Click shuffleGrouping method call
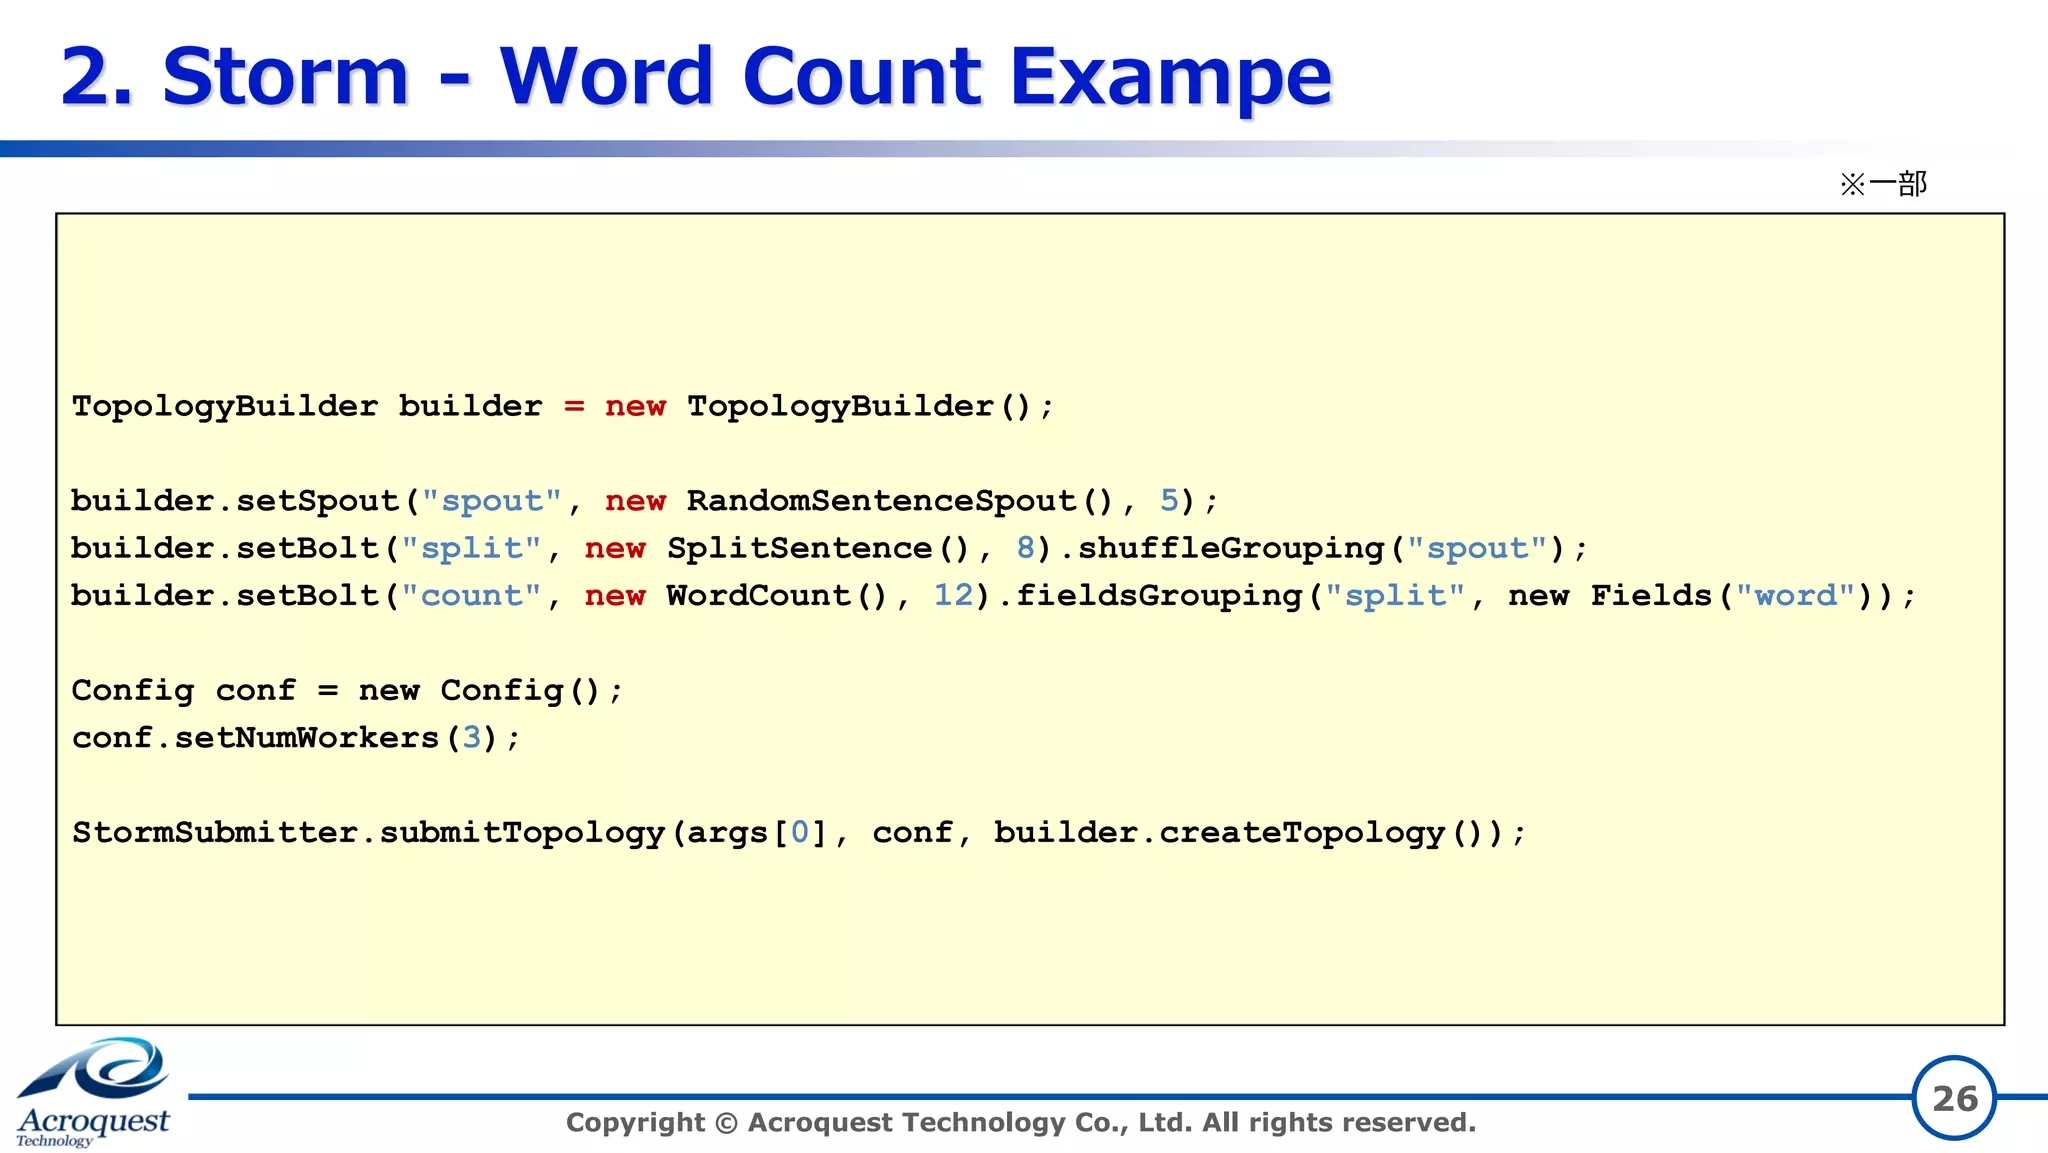Viewport: 2048px width, 1153px height. 1230,548
